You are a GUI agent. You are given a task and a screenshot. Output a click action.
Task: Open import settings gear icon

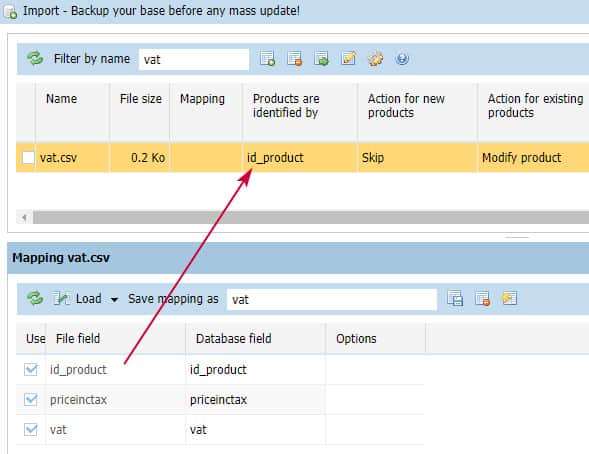[x=375, y=59]
